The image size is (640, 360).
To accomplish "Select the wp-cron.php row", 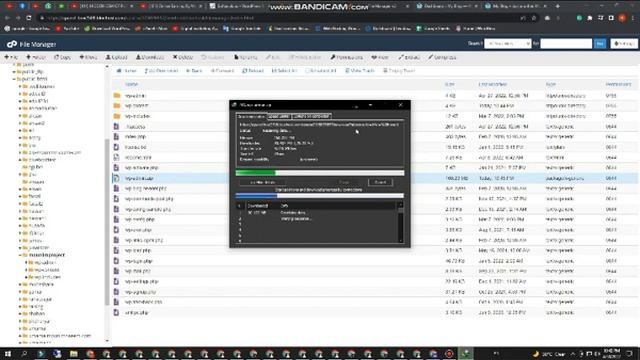I will [375, 230].
